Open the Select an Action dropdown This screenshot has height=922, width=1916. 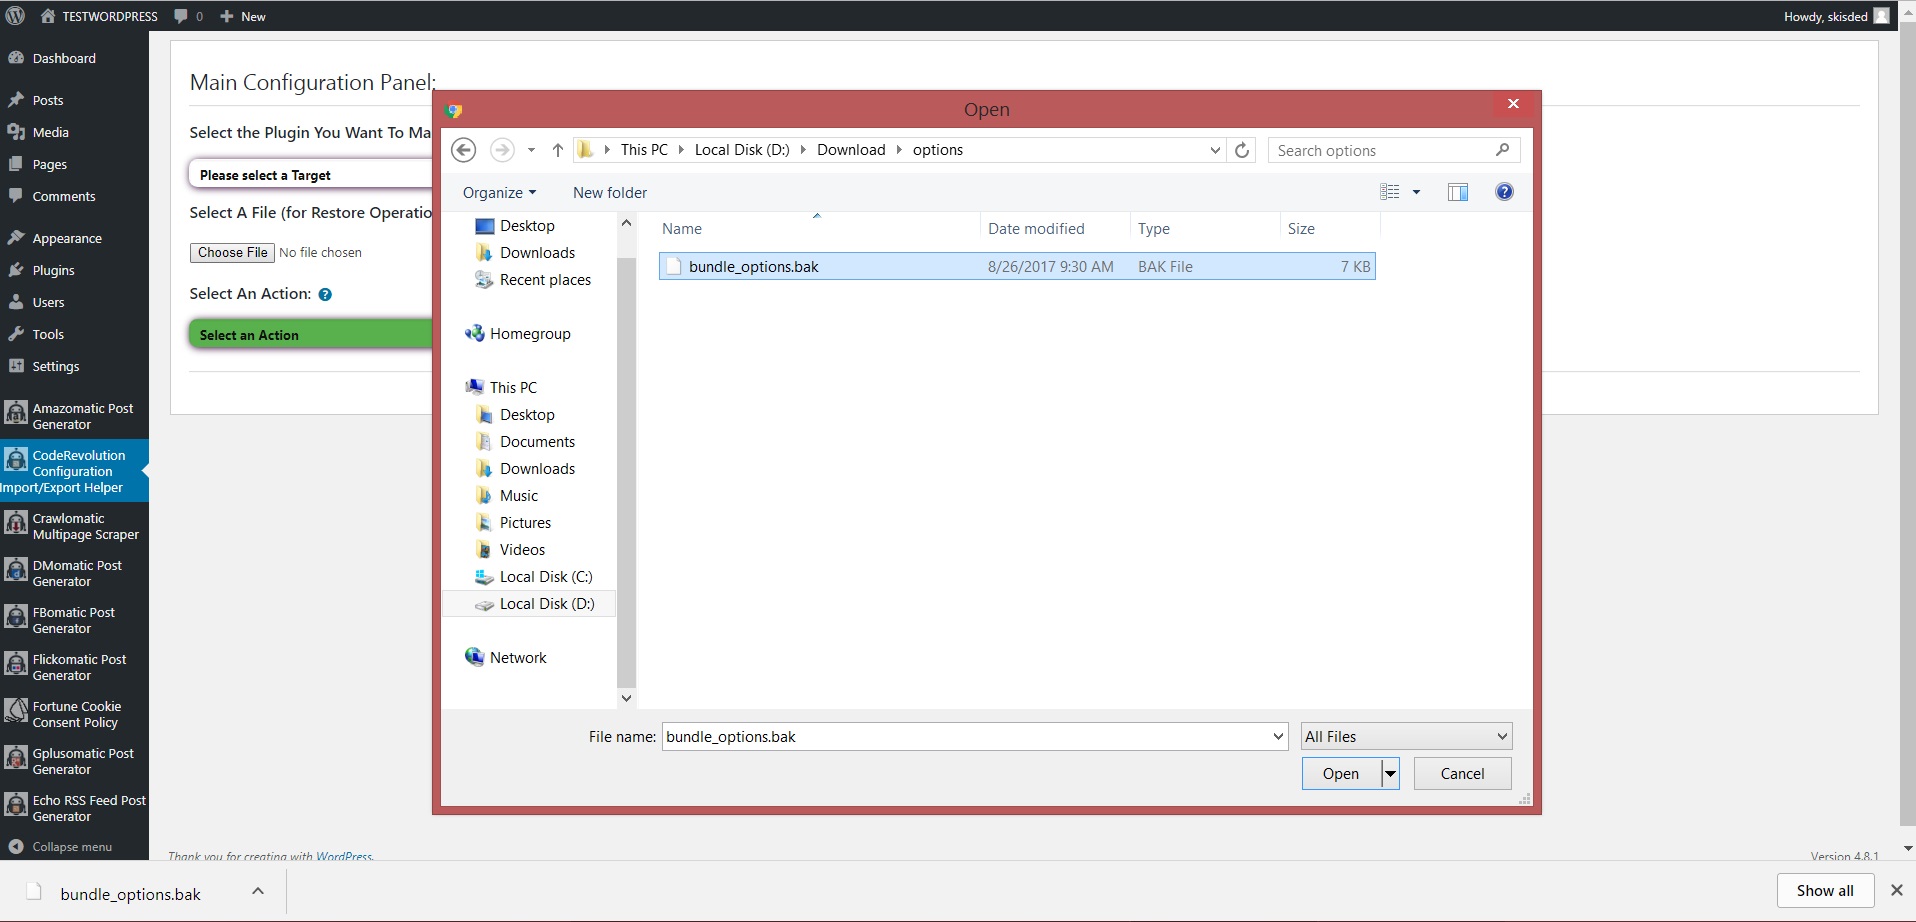click(310, 334)
